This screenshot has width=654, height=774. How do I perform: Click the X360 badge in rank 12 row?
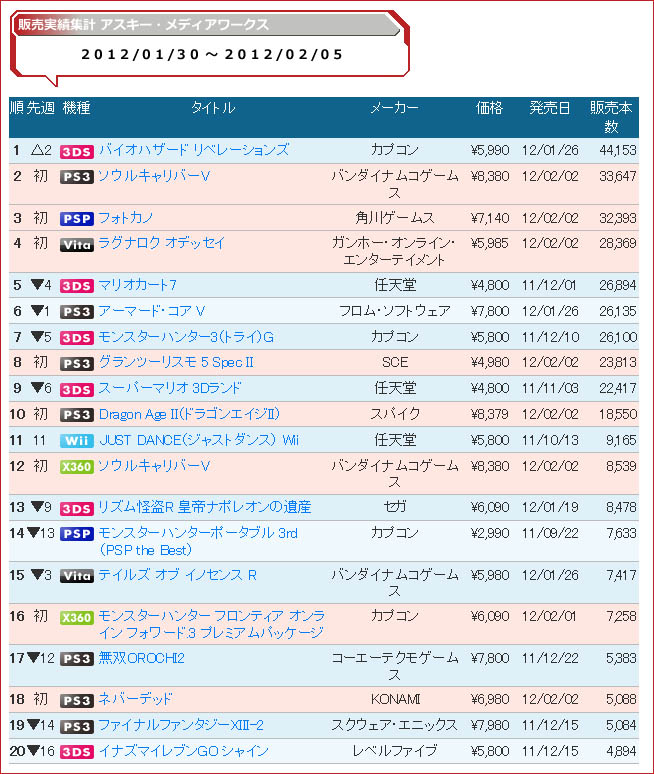pos(77,467)
